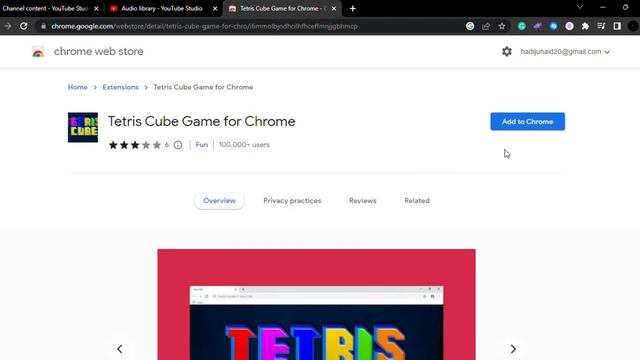Image resolution: width=640 pixels, height=360 pixels.
Task: Click the purple extension icon in the toolbar
Action: (537, 26)
